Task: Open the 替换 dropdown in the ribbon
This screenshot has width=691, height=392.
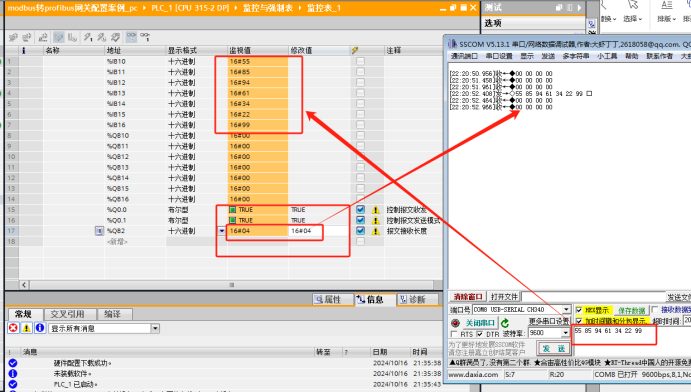Action: tap(609, 19)
